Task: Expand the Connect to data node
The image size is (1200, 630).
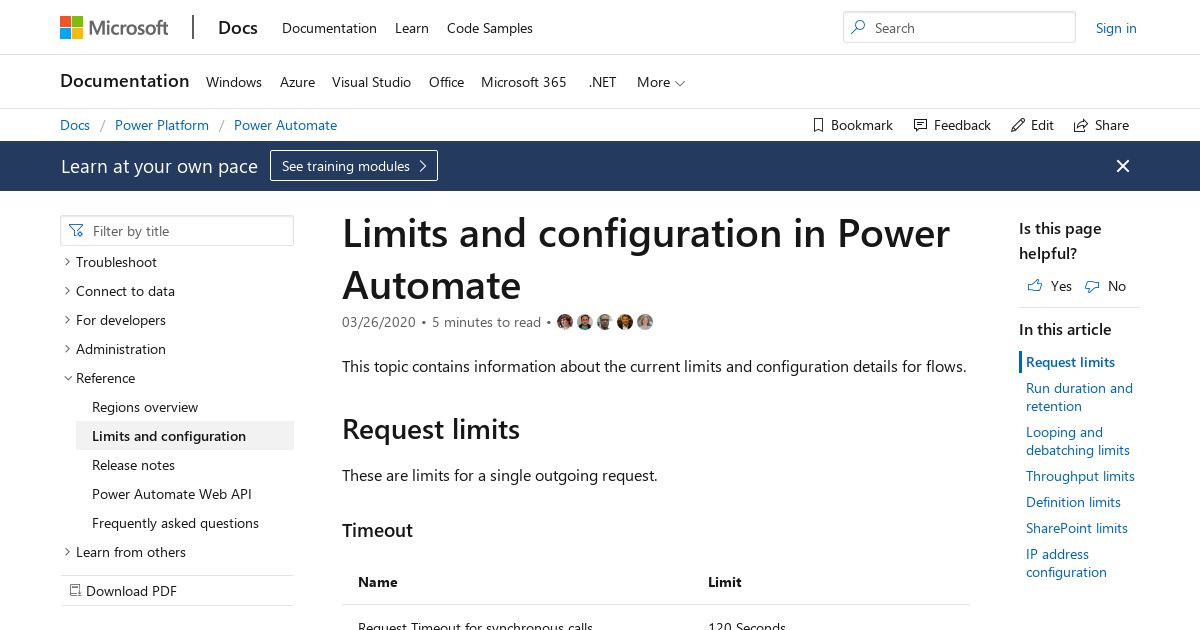Action: (68, 291)
